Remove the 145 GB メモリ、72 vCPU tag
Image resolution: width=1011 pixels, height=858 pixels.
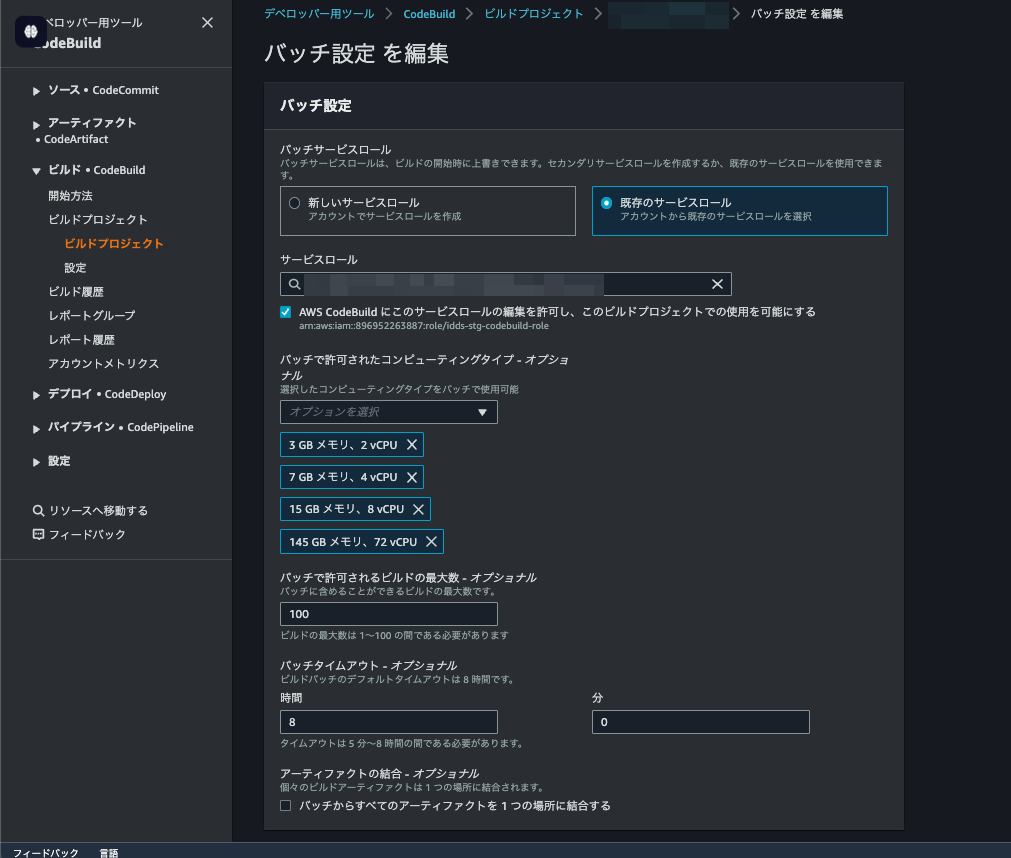(x=431, y=542)
